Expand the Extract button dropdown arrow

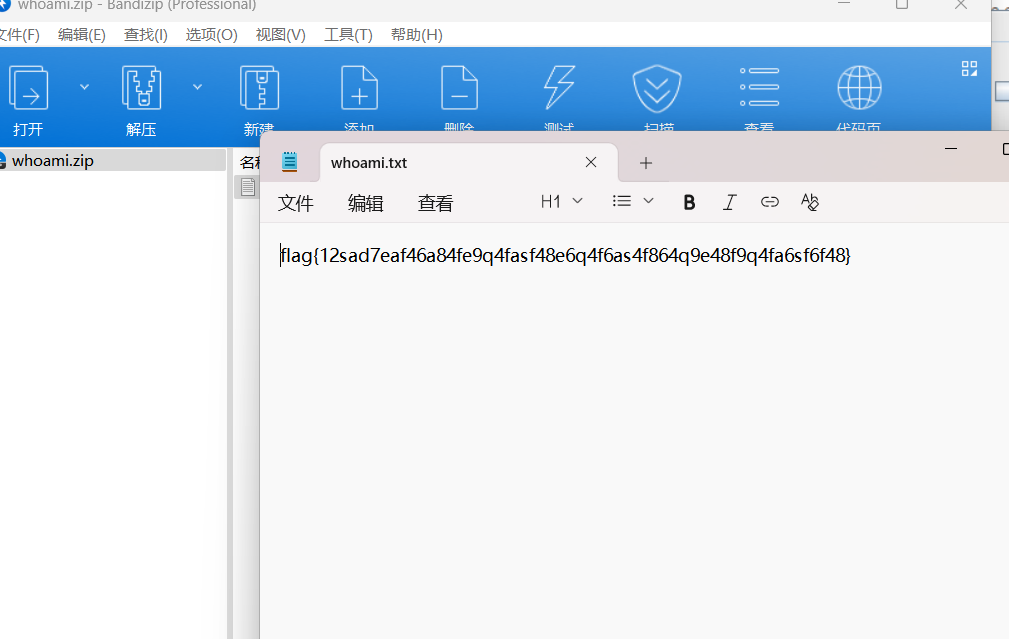click(x=197, y=88)
